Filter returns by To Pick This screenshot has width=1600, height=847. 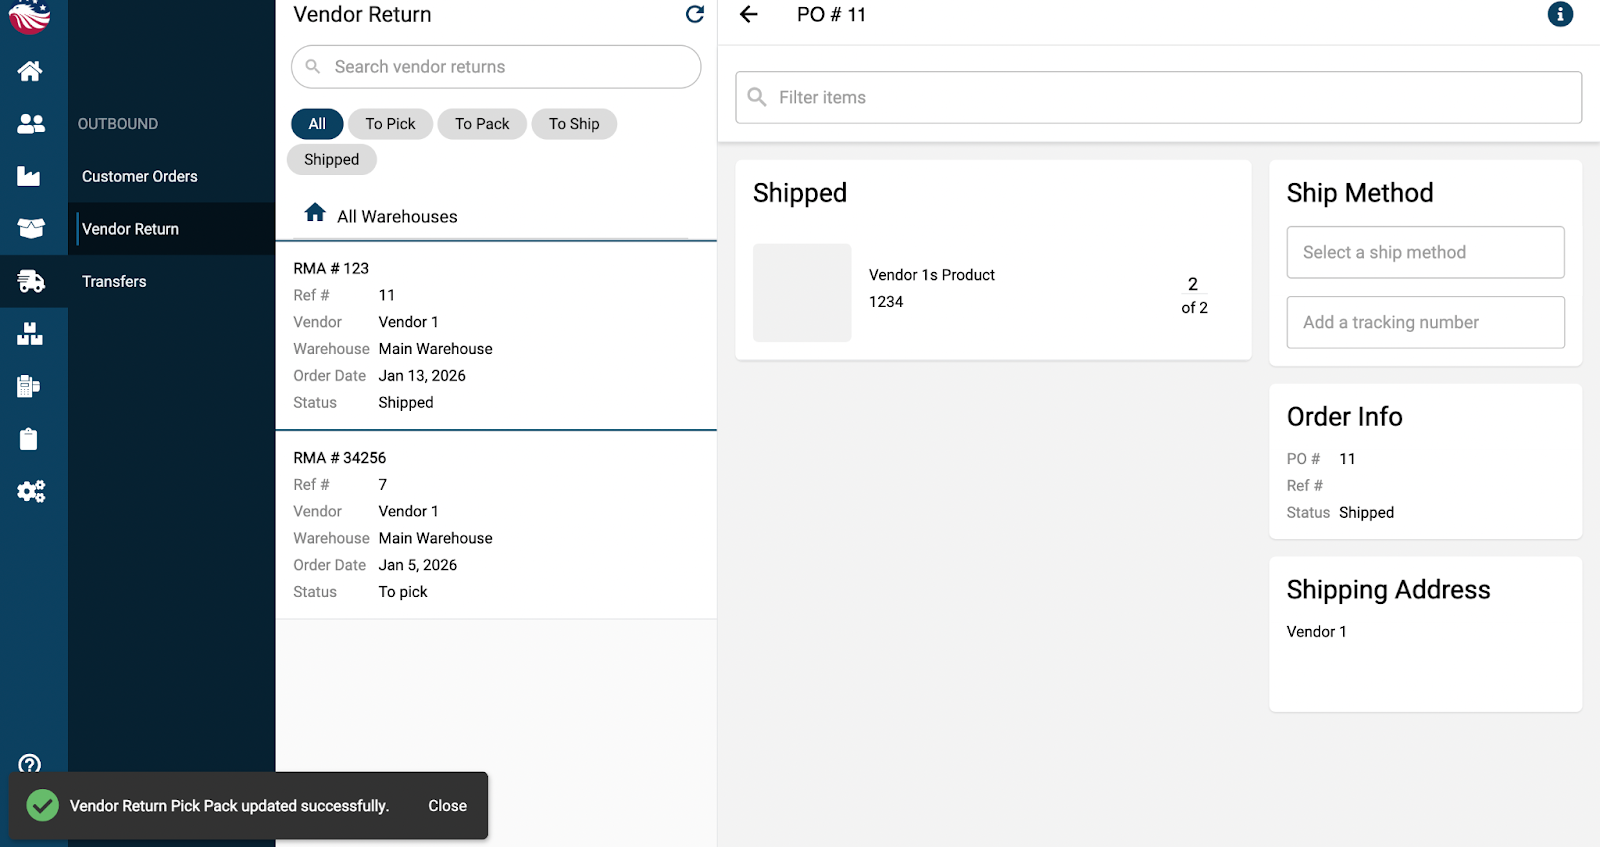coord(390,124)
